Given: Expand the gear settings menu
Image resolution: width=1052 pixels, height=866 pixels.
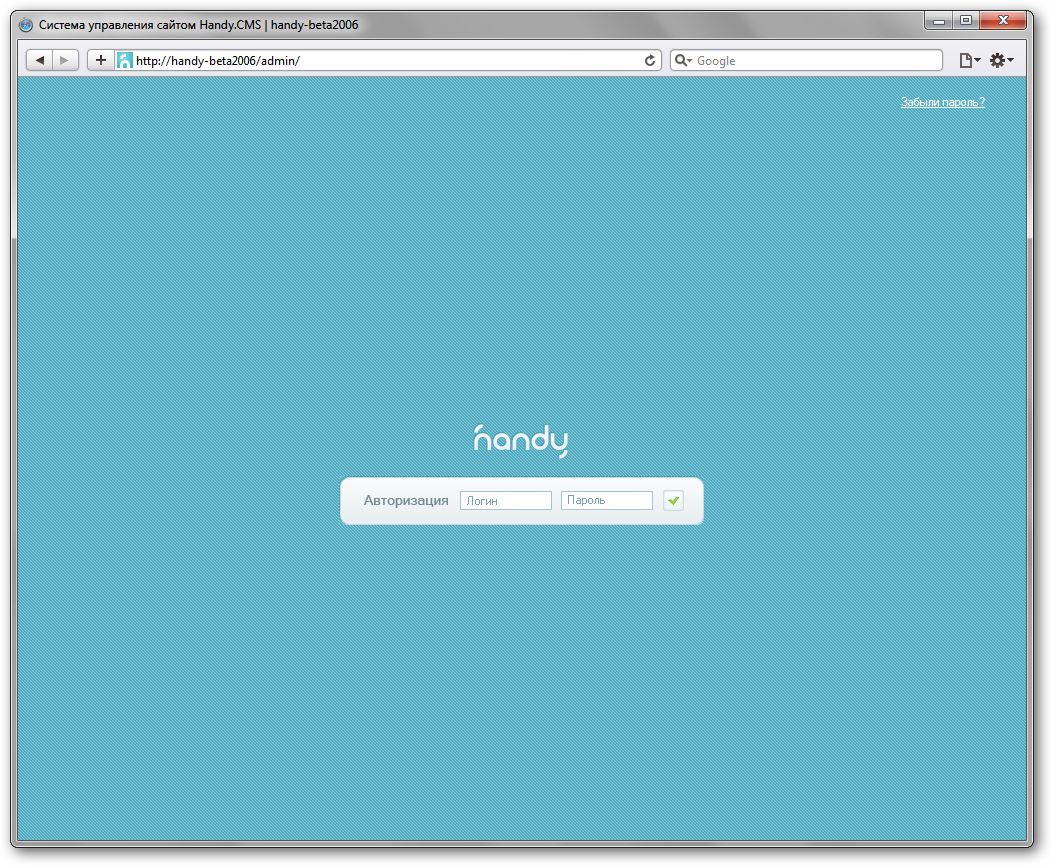Looking at the screenshot, I should point(1001,61).
